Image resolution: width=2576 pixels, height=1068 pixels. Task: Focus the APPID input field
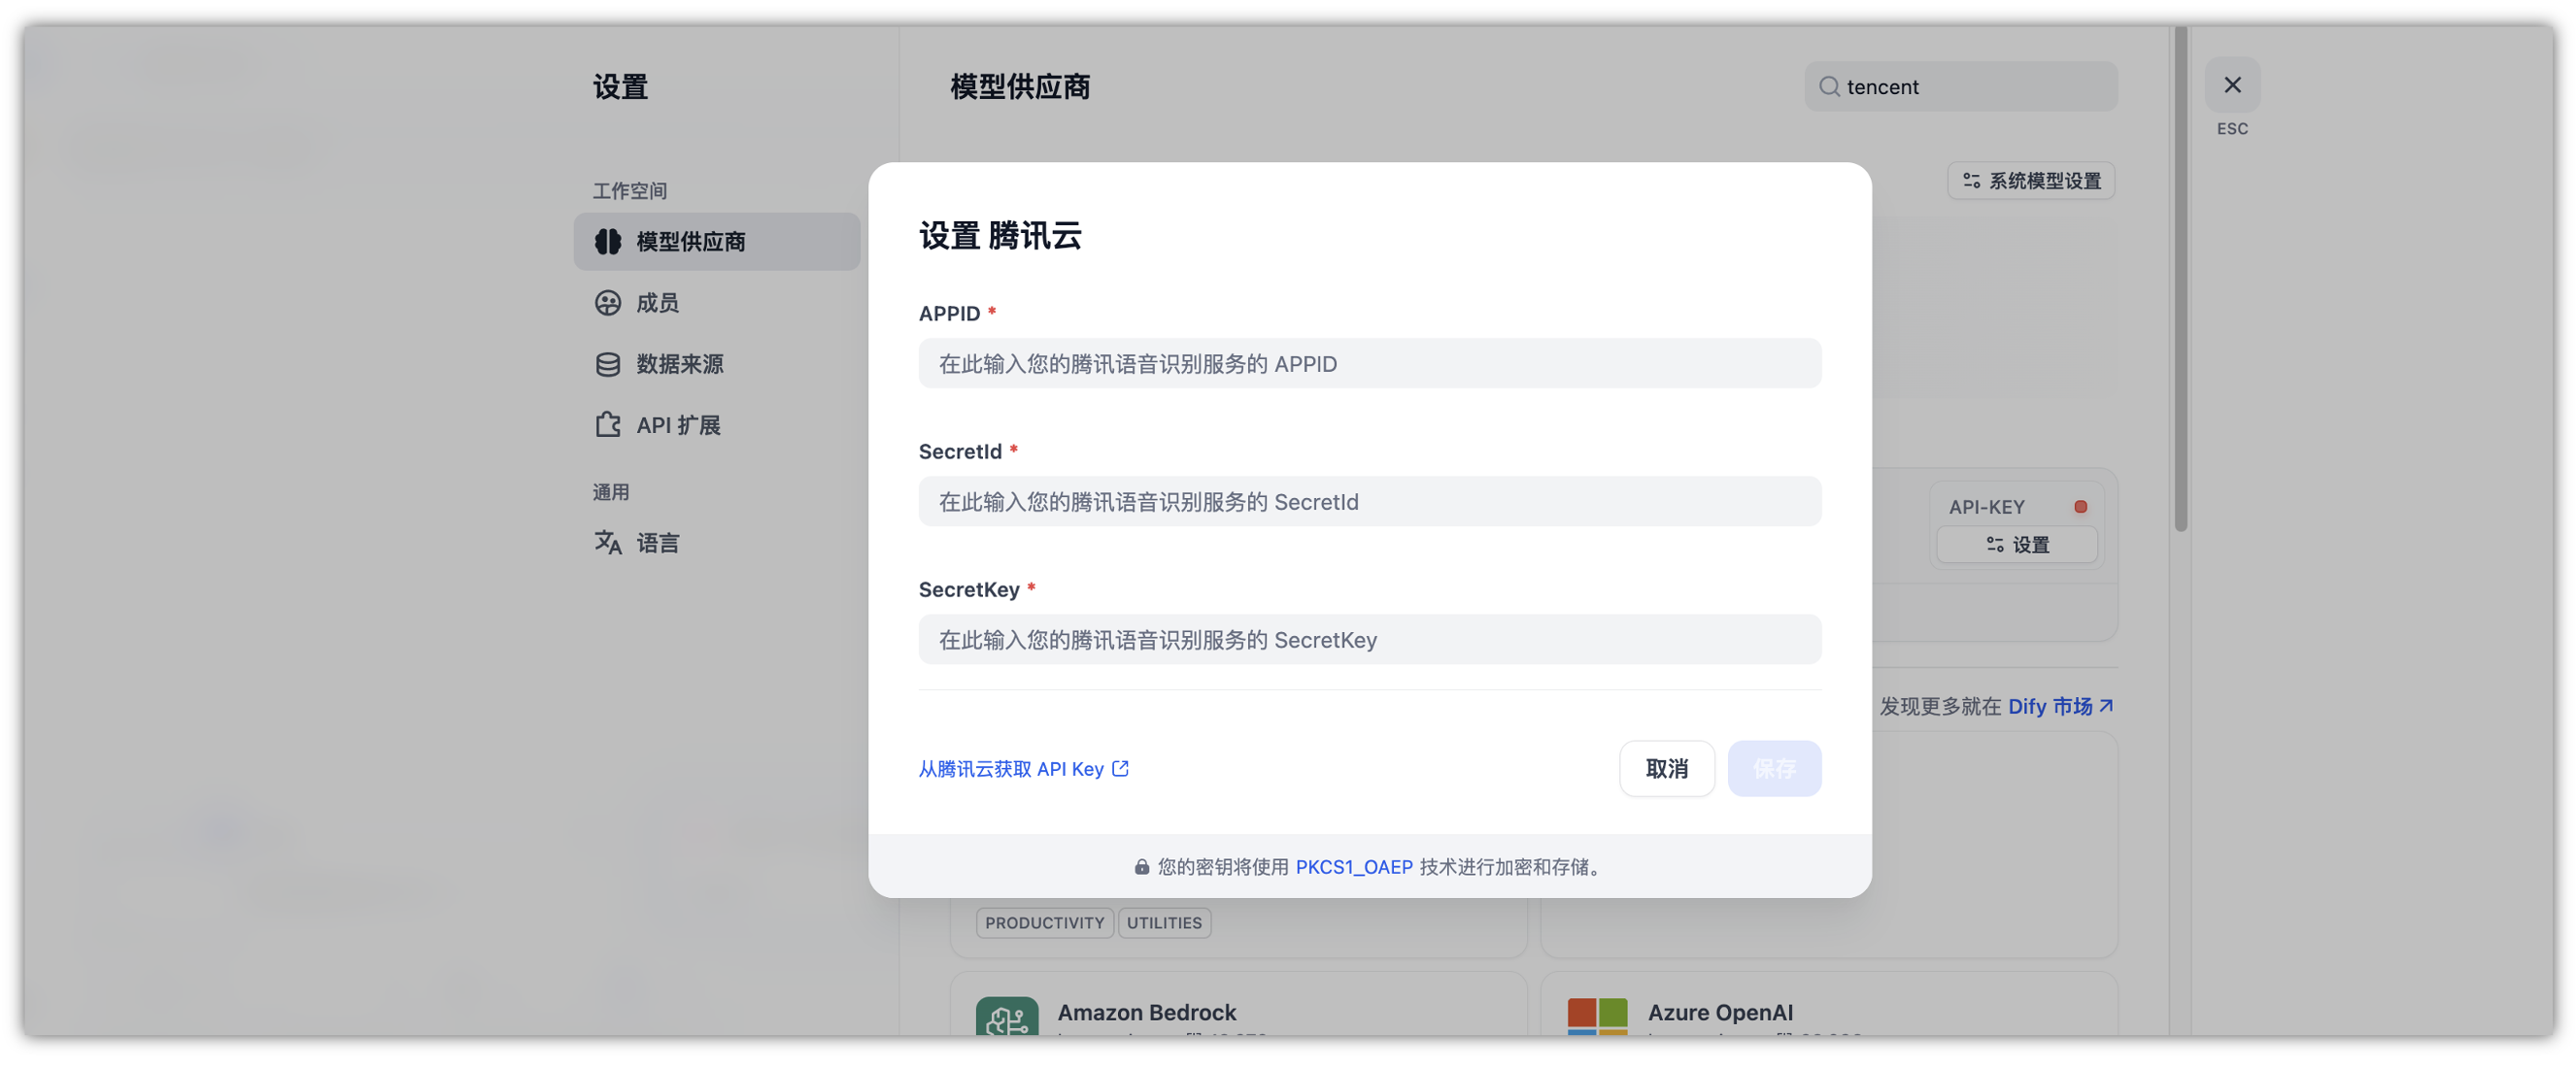tap(1369, 363)
